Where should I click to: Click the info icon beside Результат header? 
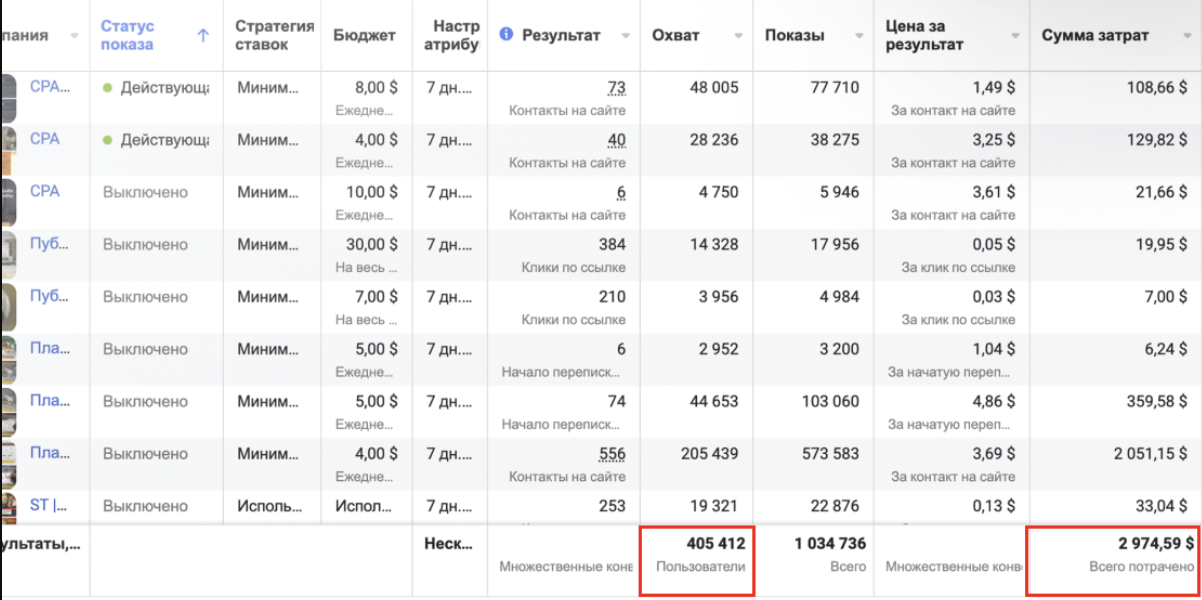tap(505, 35)
